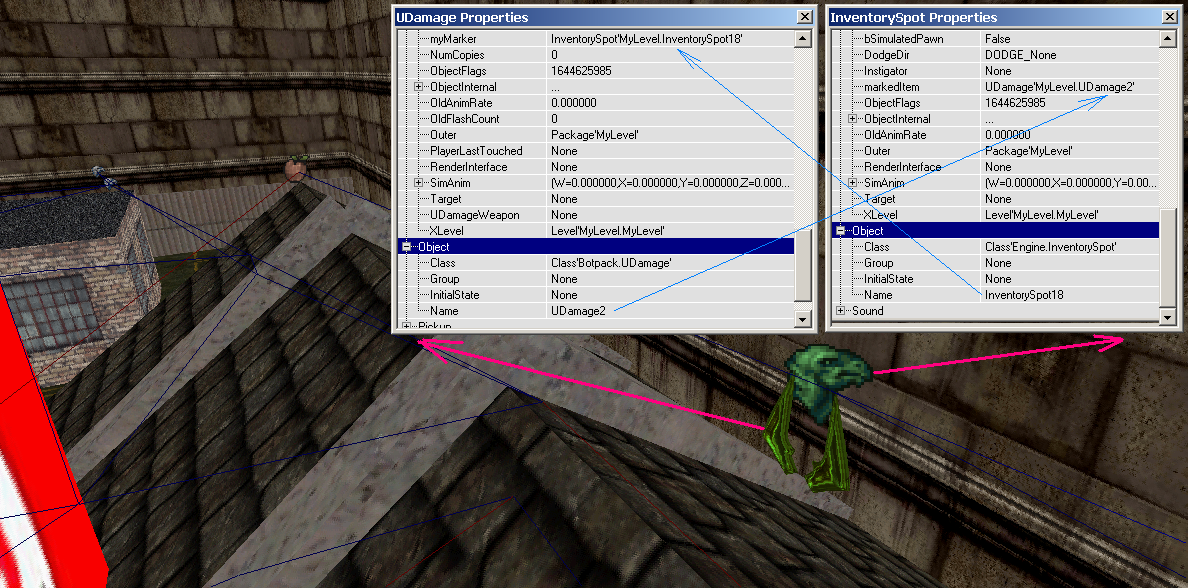The height and width of the screenshot is (588, 1188).
Task: Select the red apple actor on wall
Action: coord(295,167)
